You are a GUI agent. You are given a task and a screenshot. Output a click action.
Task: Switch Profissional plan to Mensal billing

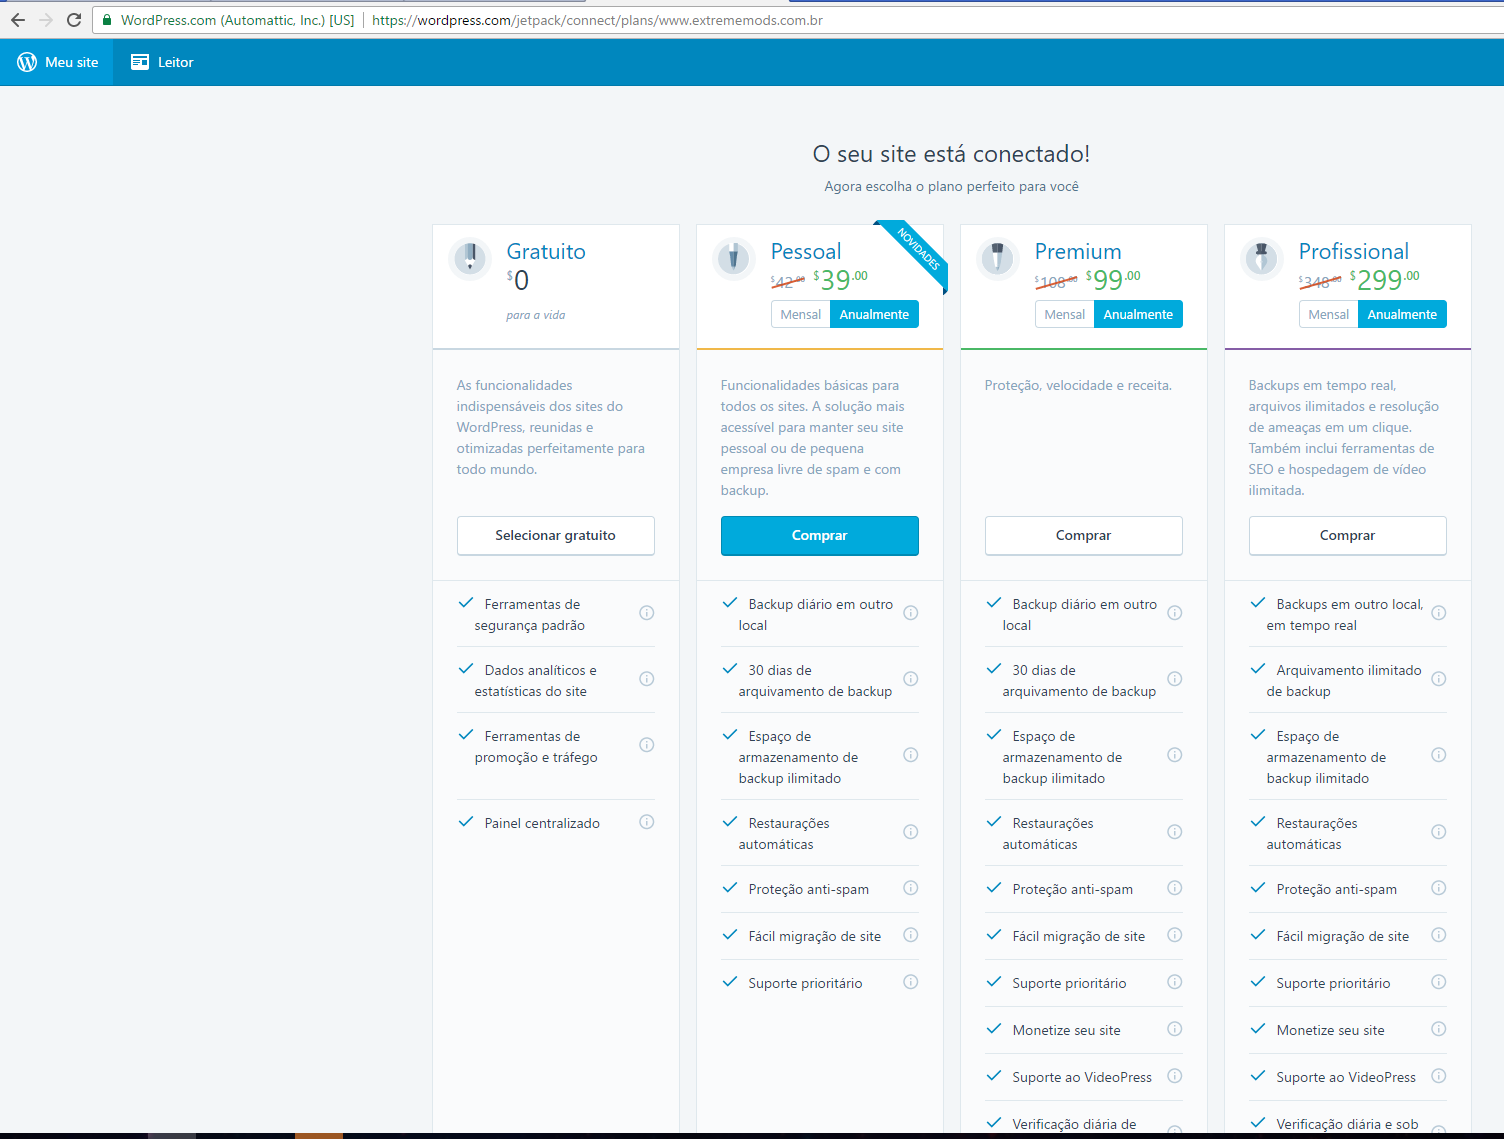tap(1328, 314)
